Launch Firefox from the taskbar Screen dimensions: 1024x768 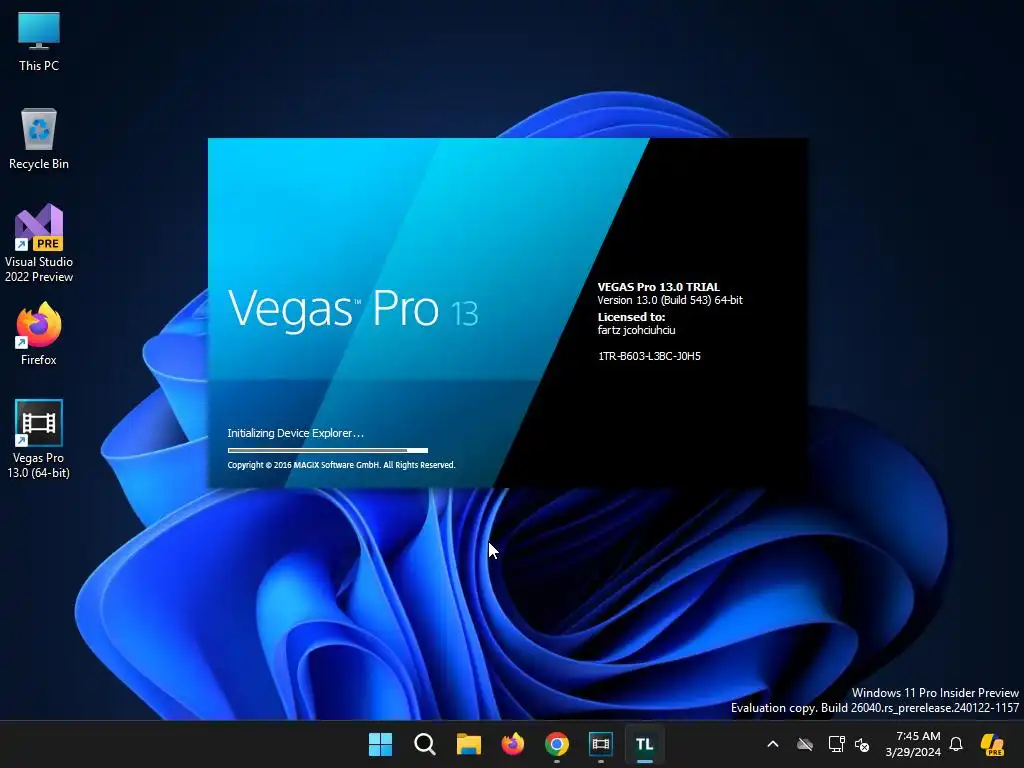[513, 744]
